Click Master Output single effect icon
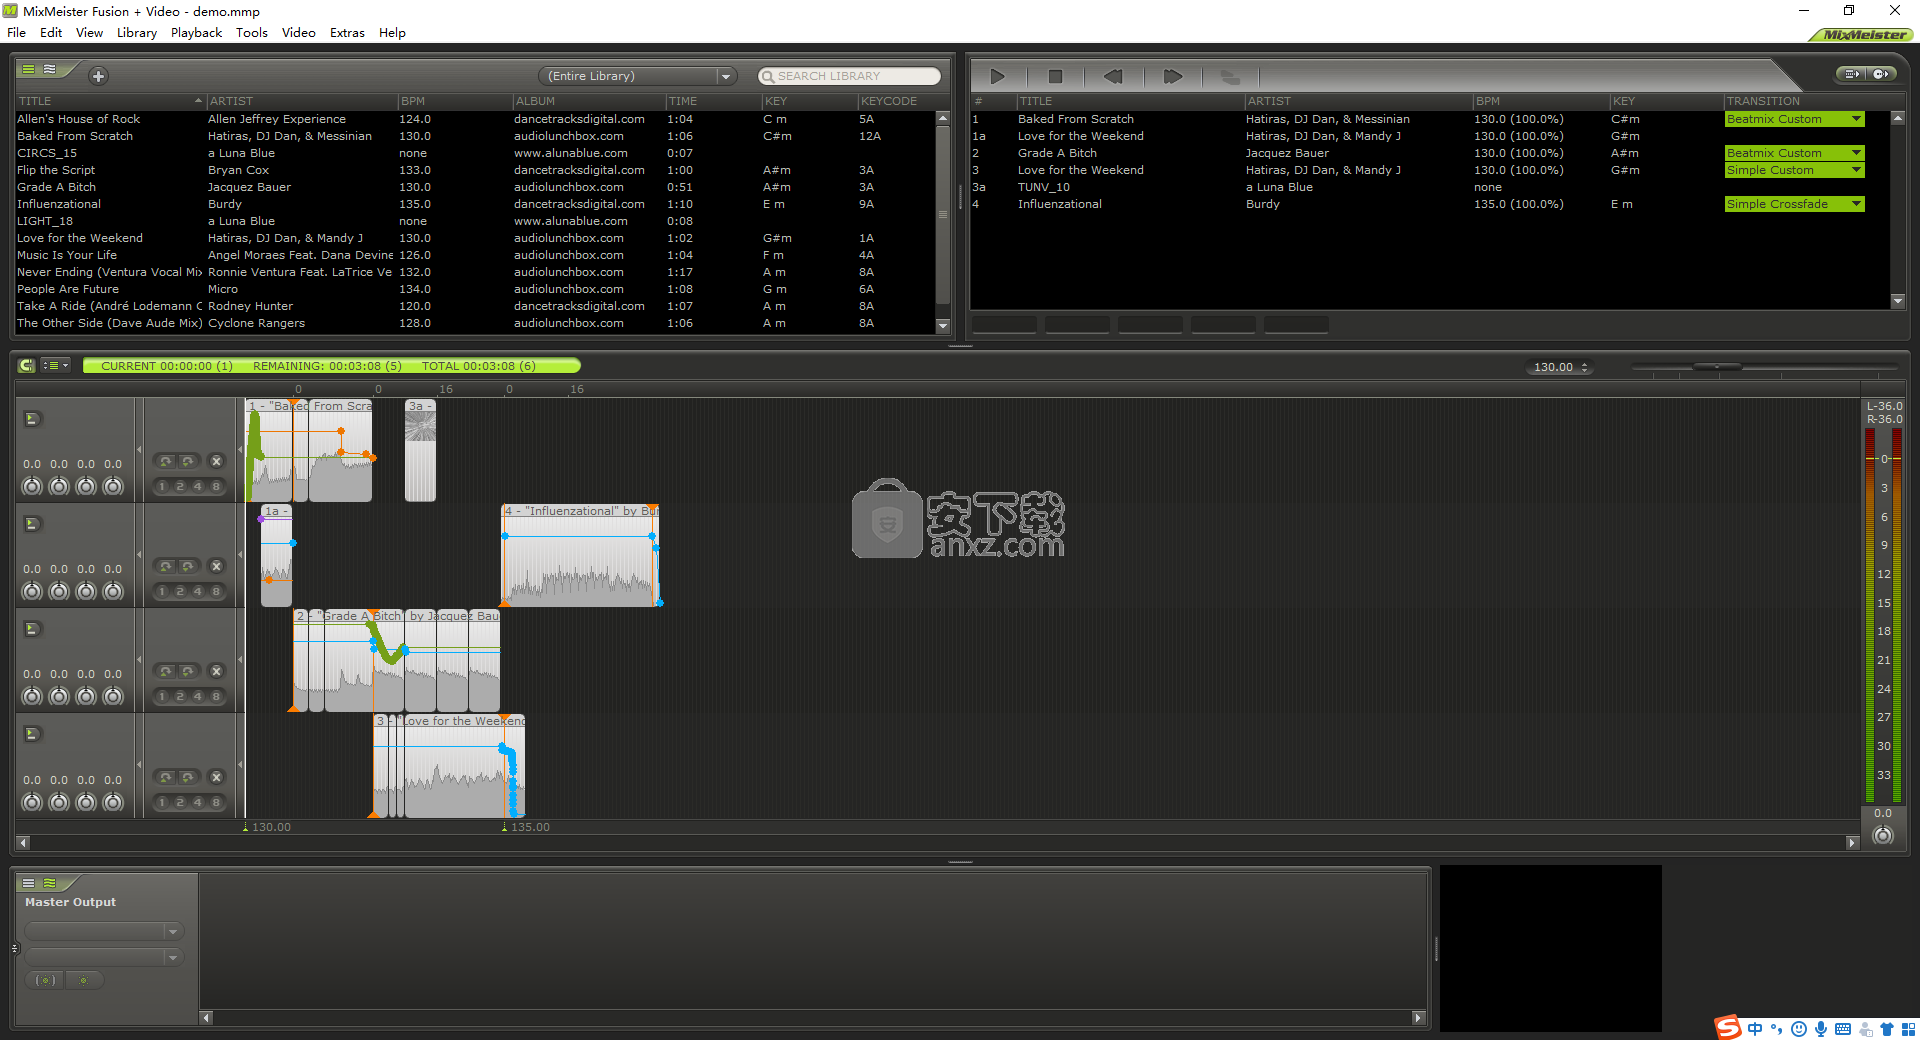This screenshot has height=1040, width=1920. 84,980
